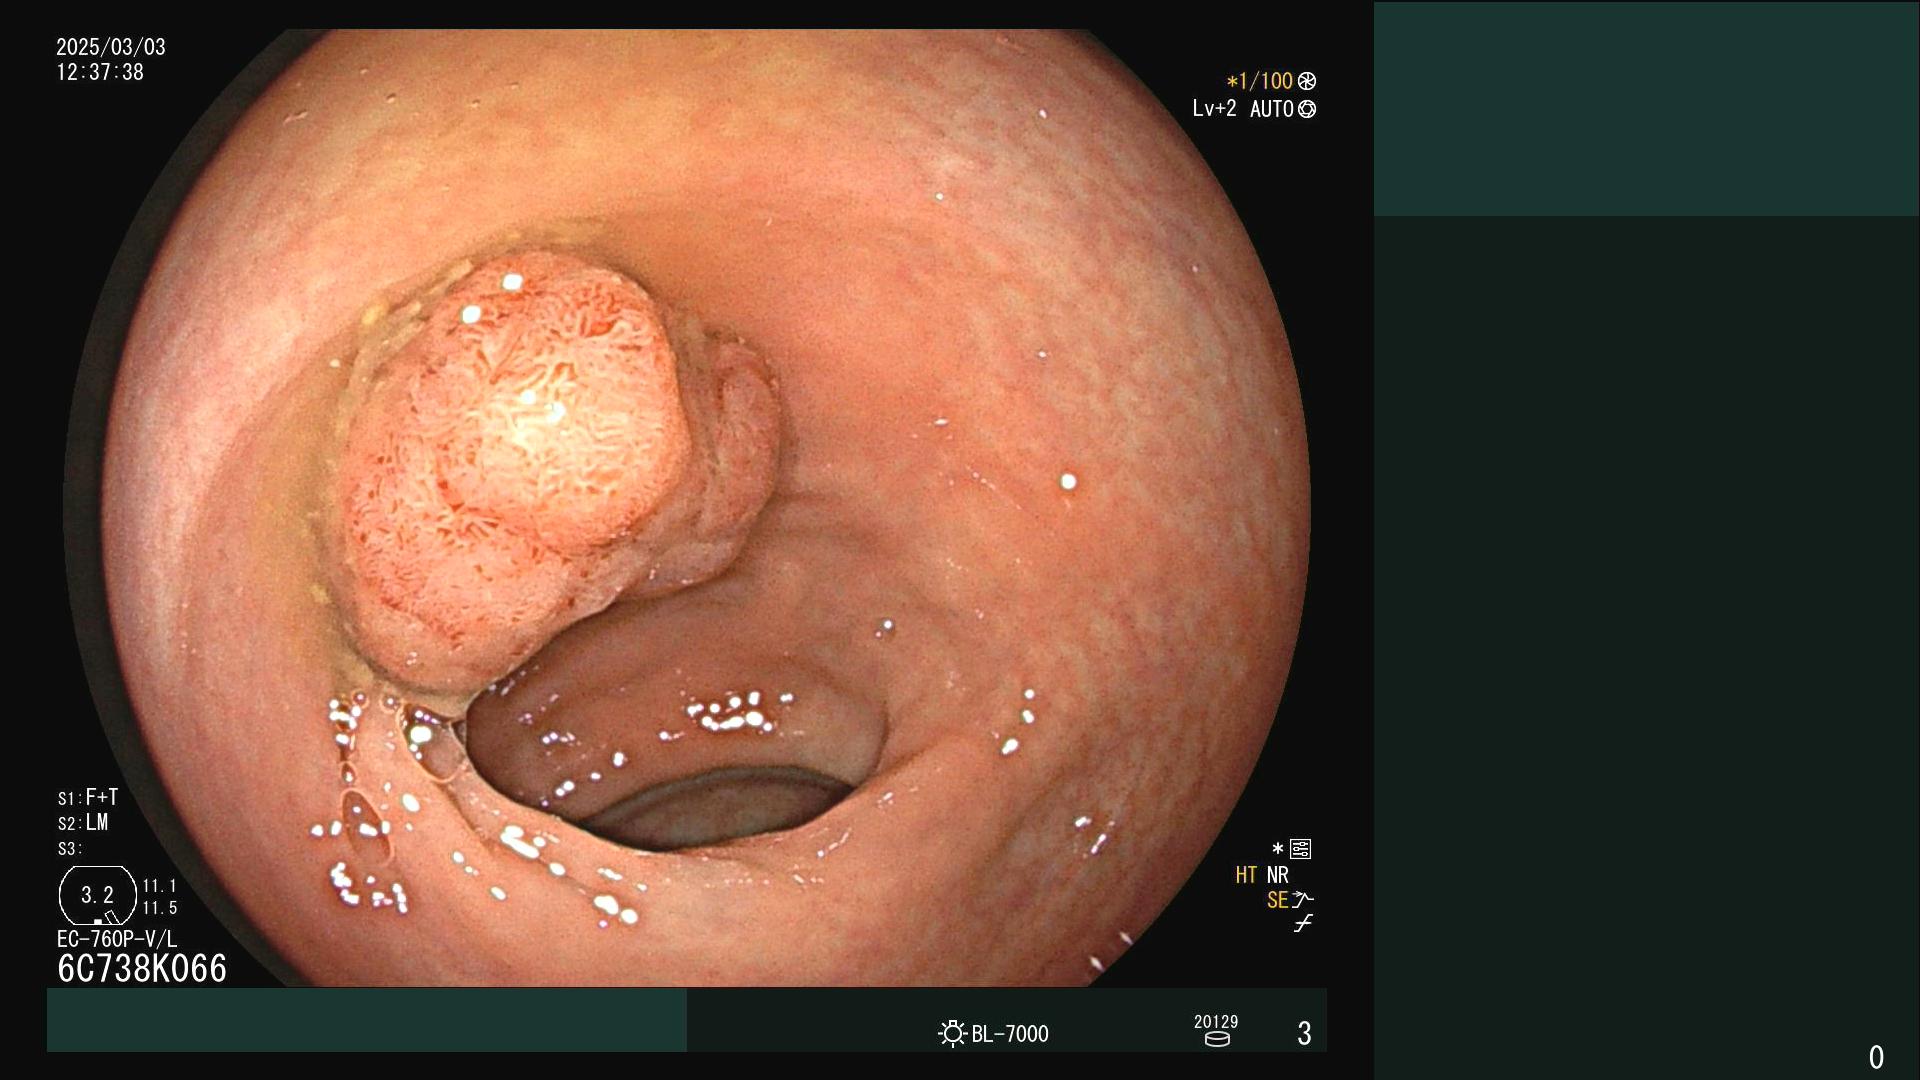
Task: Click the image settings sliders icon
Action: coord(1301,849)
